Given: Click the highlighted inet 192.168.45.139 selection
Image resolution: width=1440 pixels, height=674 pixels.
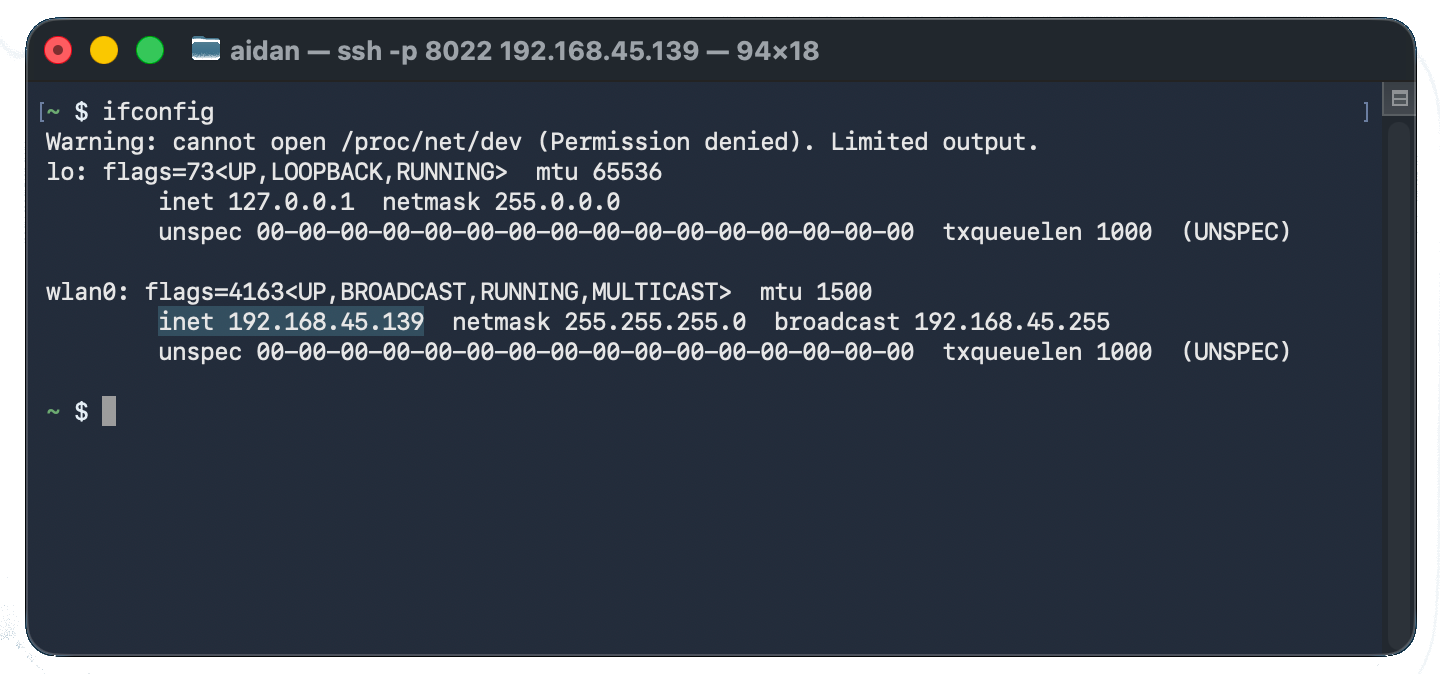Looking at the screenshot, I should (x=290, y=321).
